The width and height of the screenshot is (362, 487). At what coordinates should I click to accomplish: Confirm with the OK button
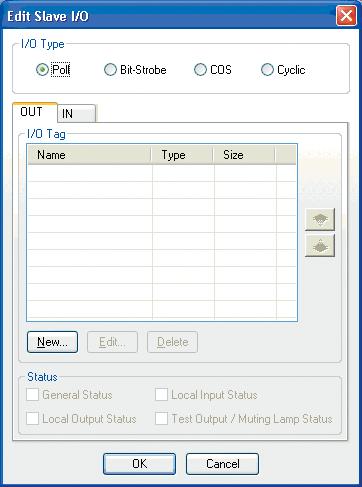click(x=139, y=464)
